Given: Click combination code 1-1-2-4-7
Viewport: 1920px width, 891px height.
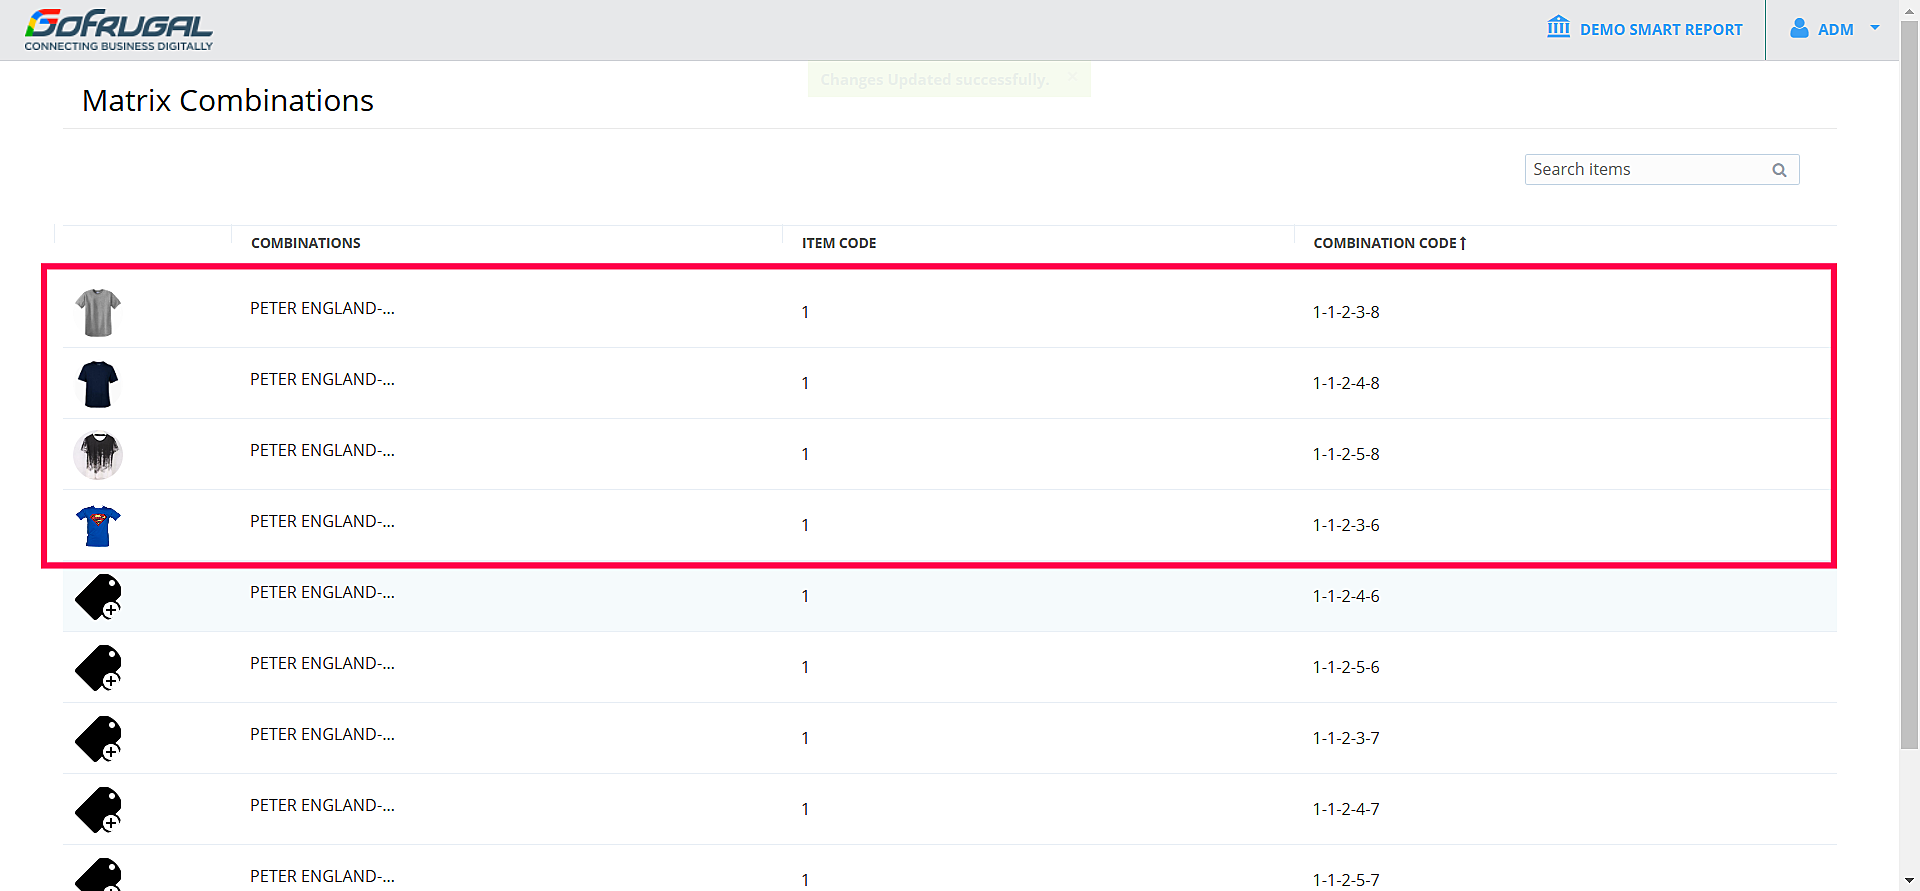Looking at the screenshot, I should [x=1346, y=809].
